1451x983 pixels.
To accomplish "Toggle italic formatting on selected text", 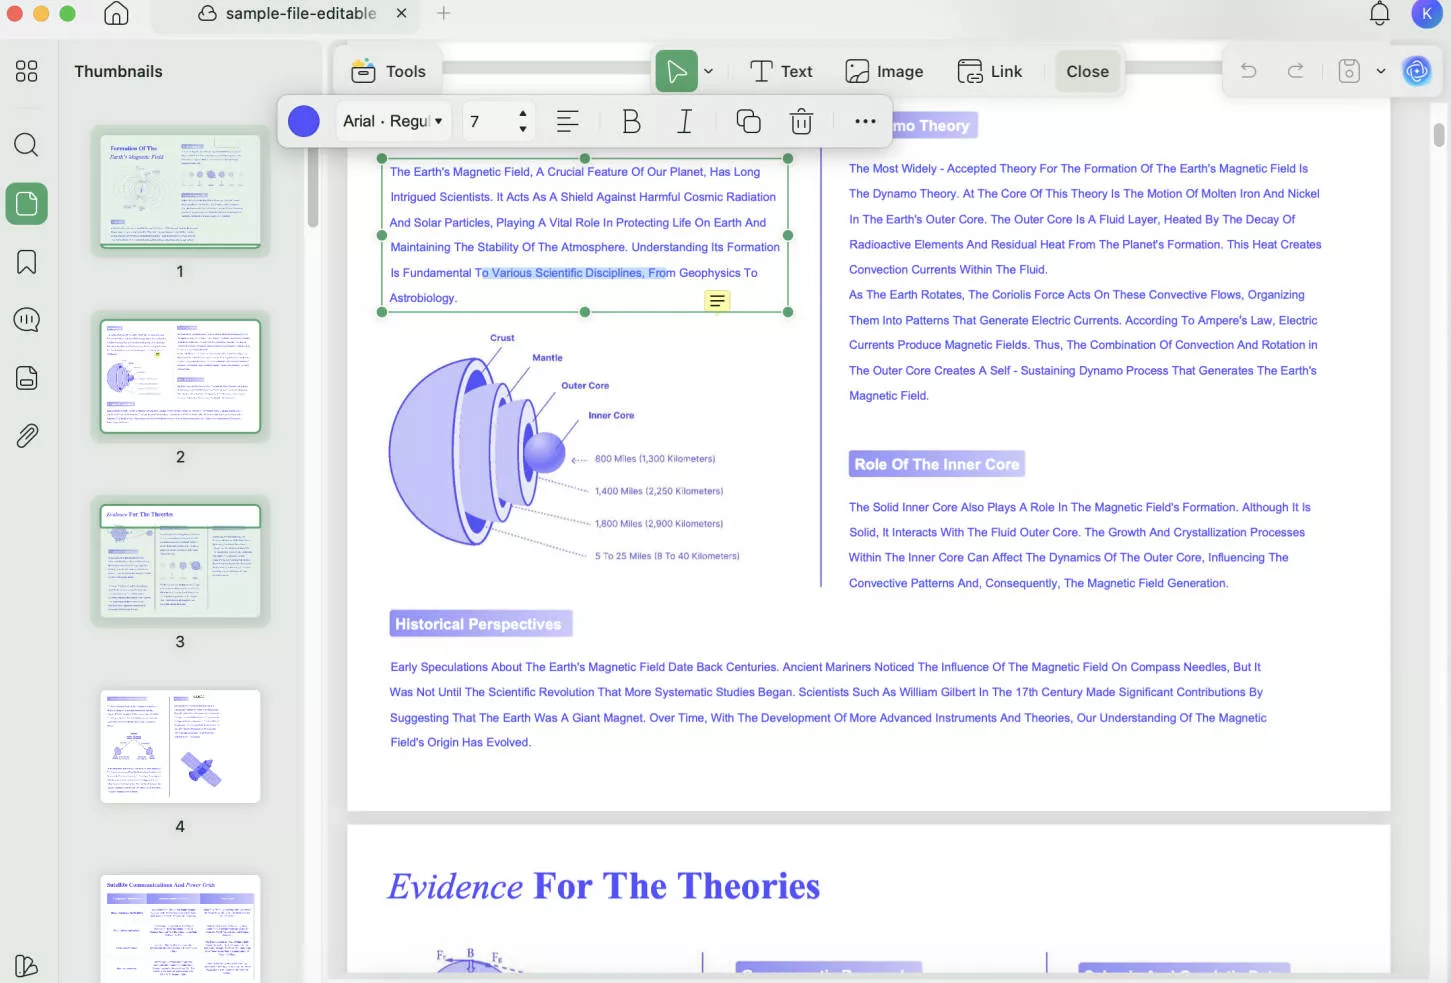I will (685, 121).
